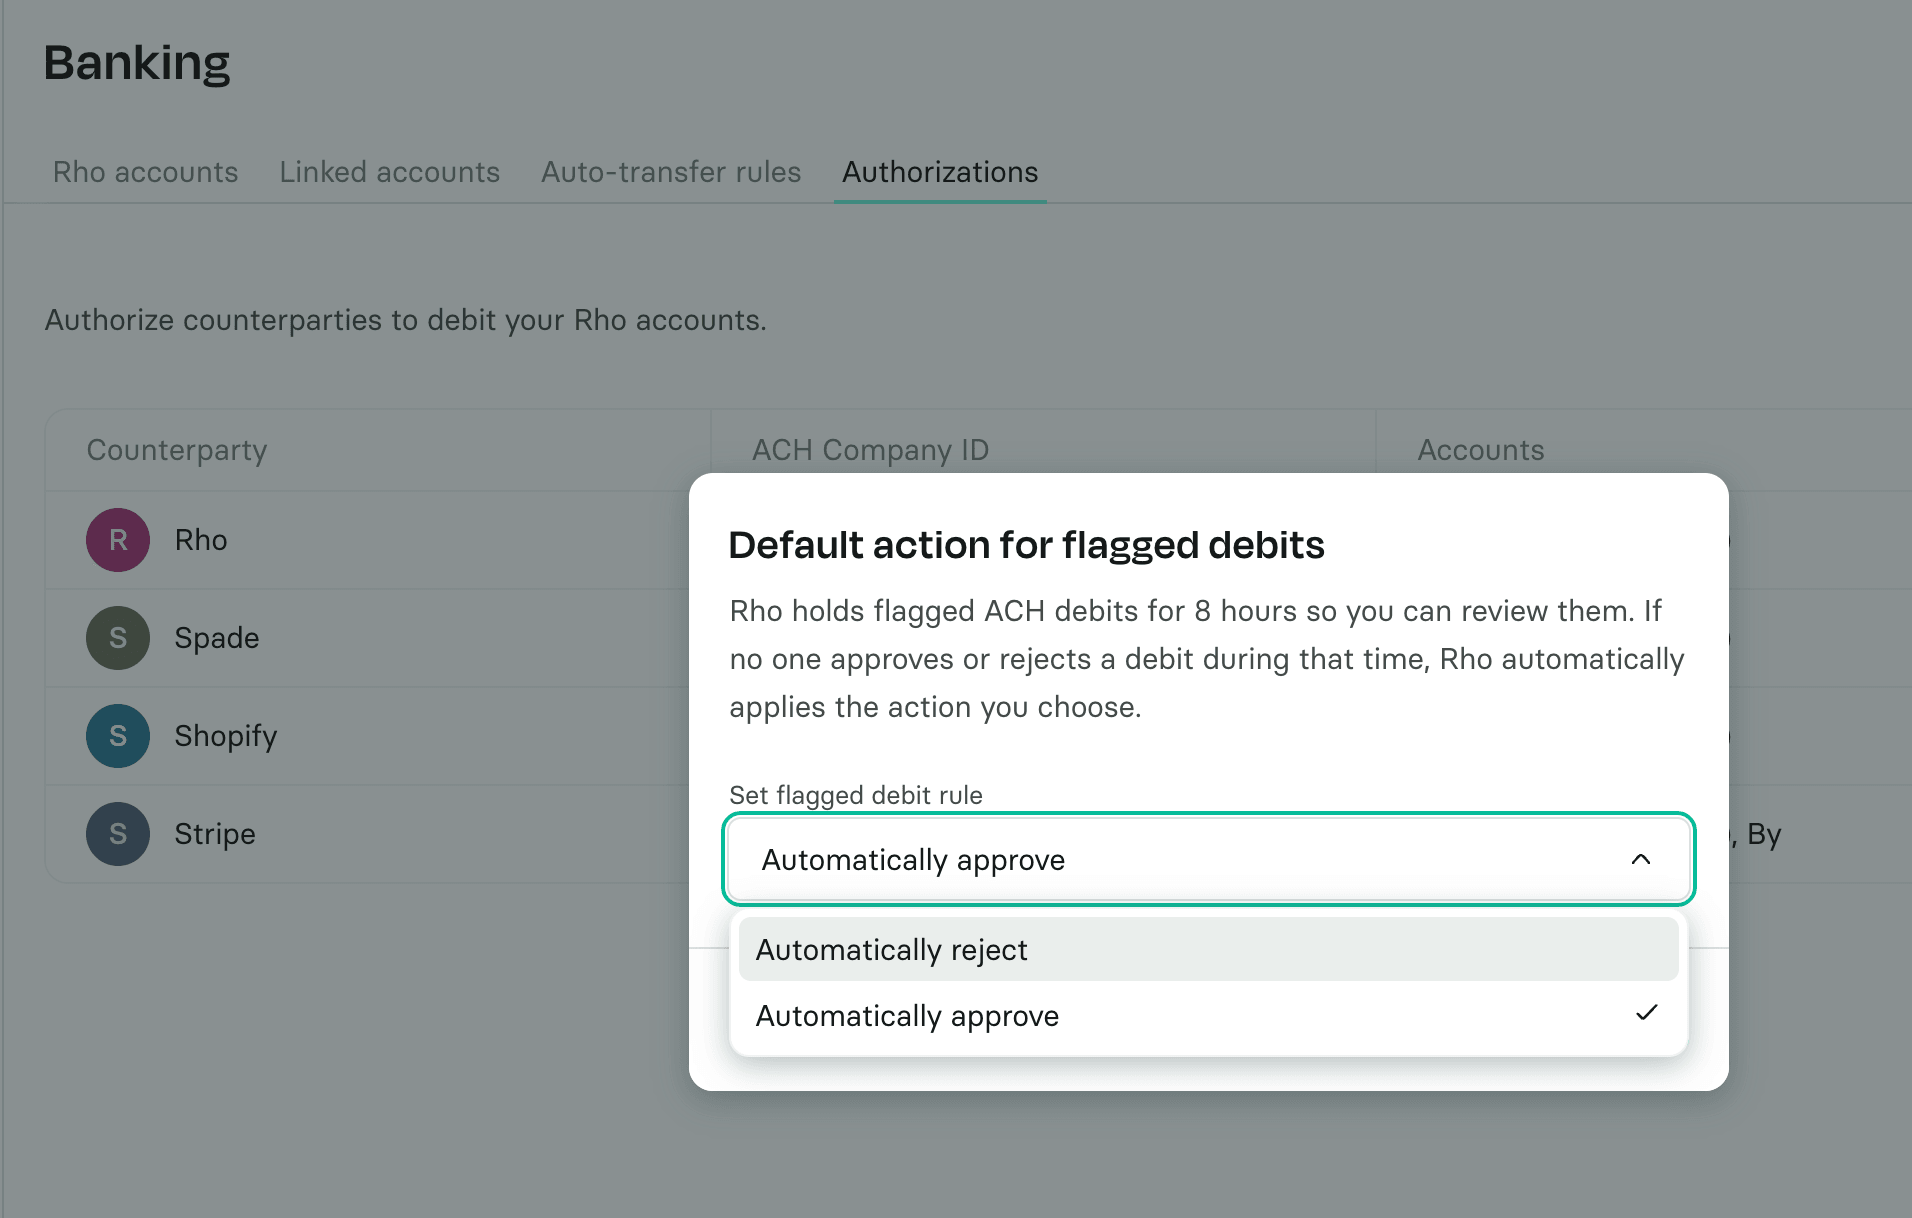The width and height of the screenshot is (1912, 1218).
Task: Open the Rho accounts tab
Action: pyautogui.click(x=145, y=172)
